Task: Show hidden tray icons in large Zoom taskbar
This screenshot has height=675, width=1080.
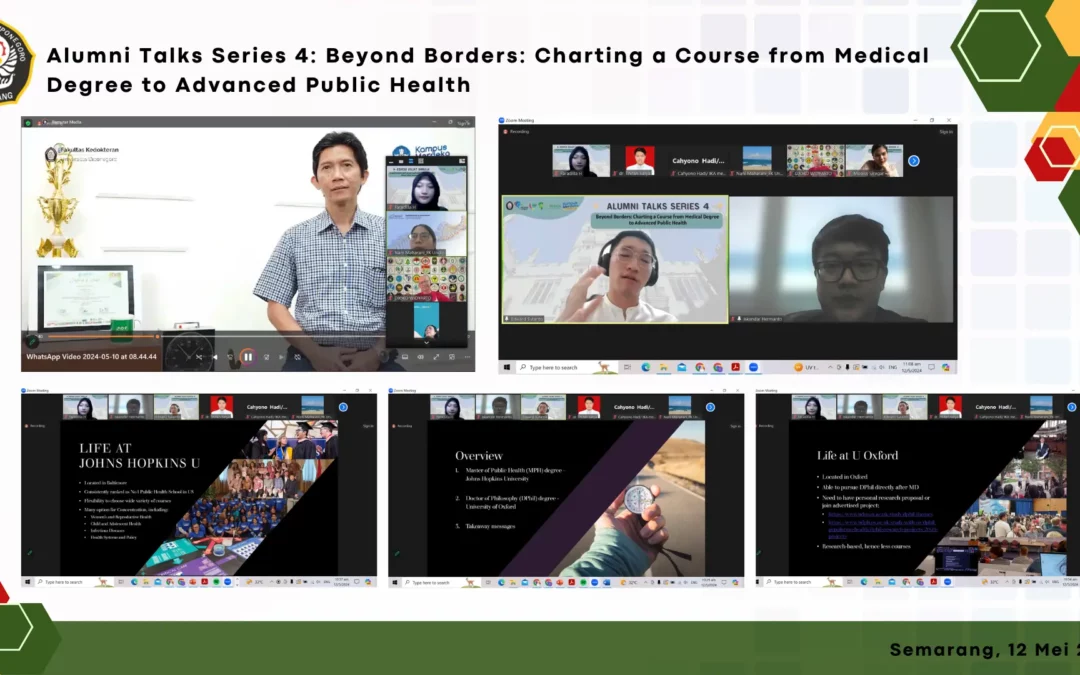Action: click(830, 367)
